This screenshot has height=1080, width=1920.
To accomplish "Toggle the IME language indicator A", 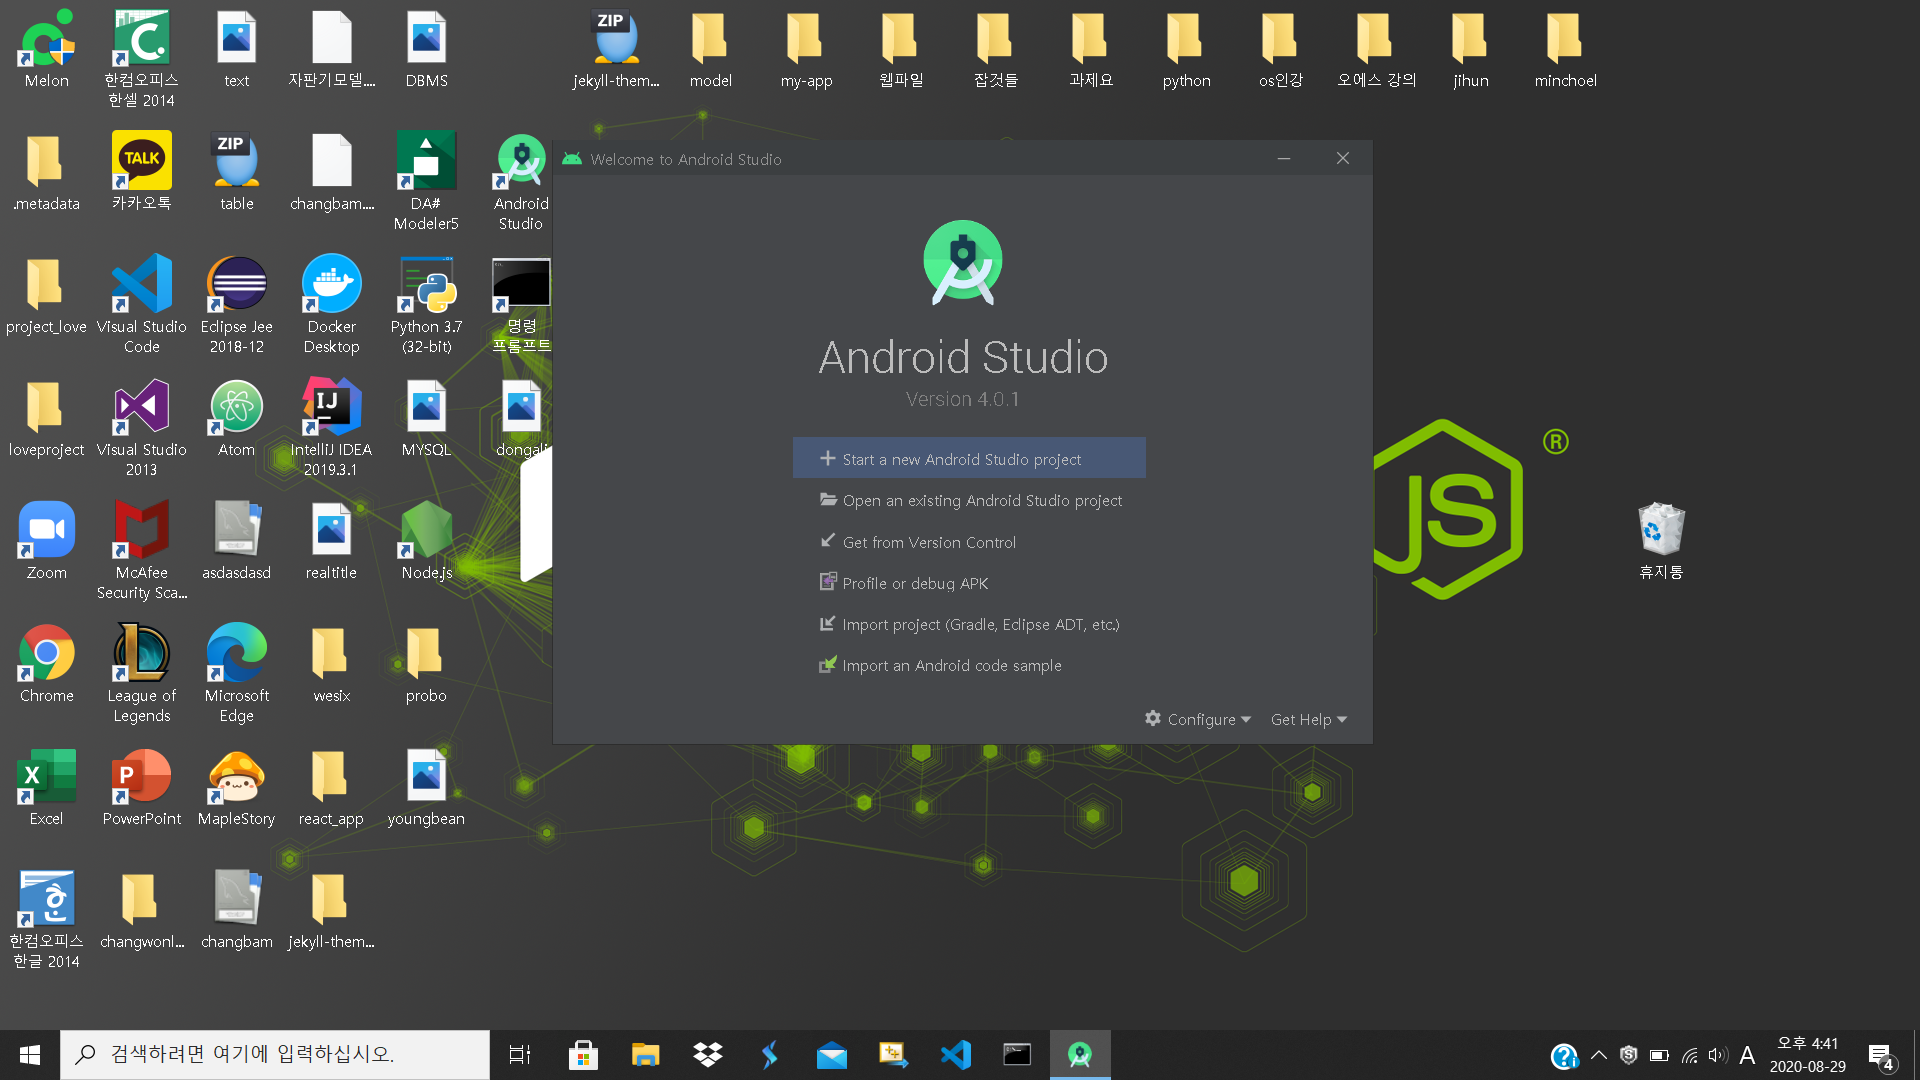I will 1747,1055.
